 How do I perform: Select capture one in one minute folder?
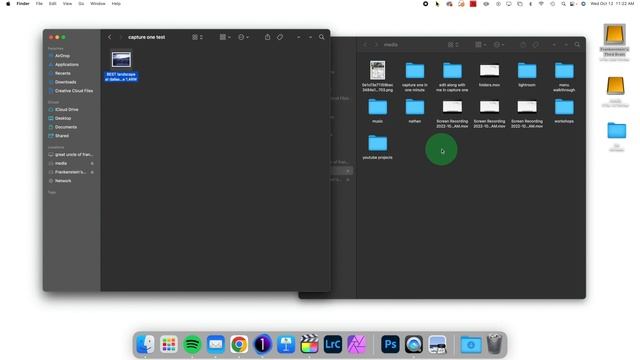click(x=415, y=71)
